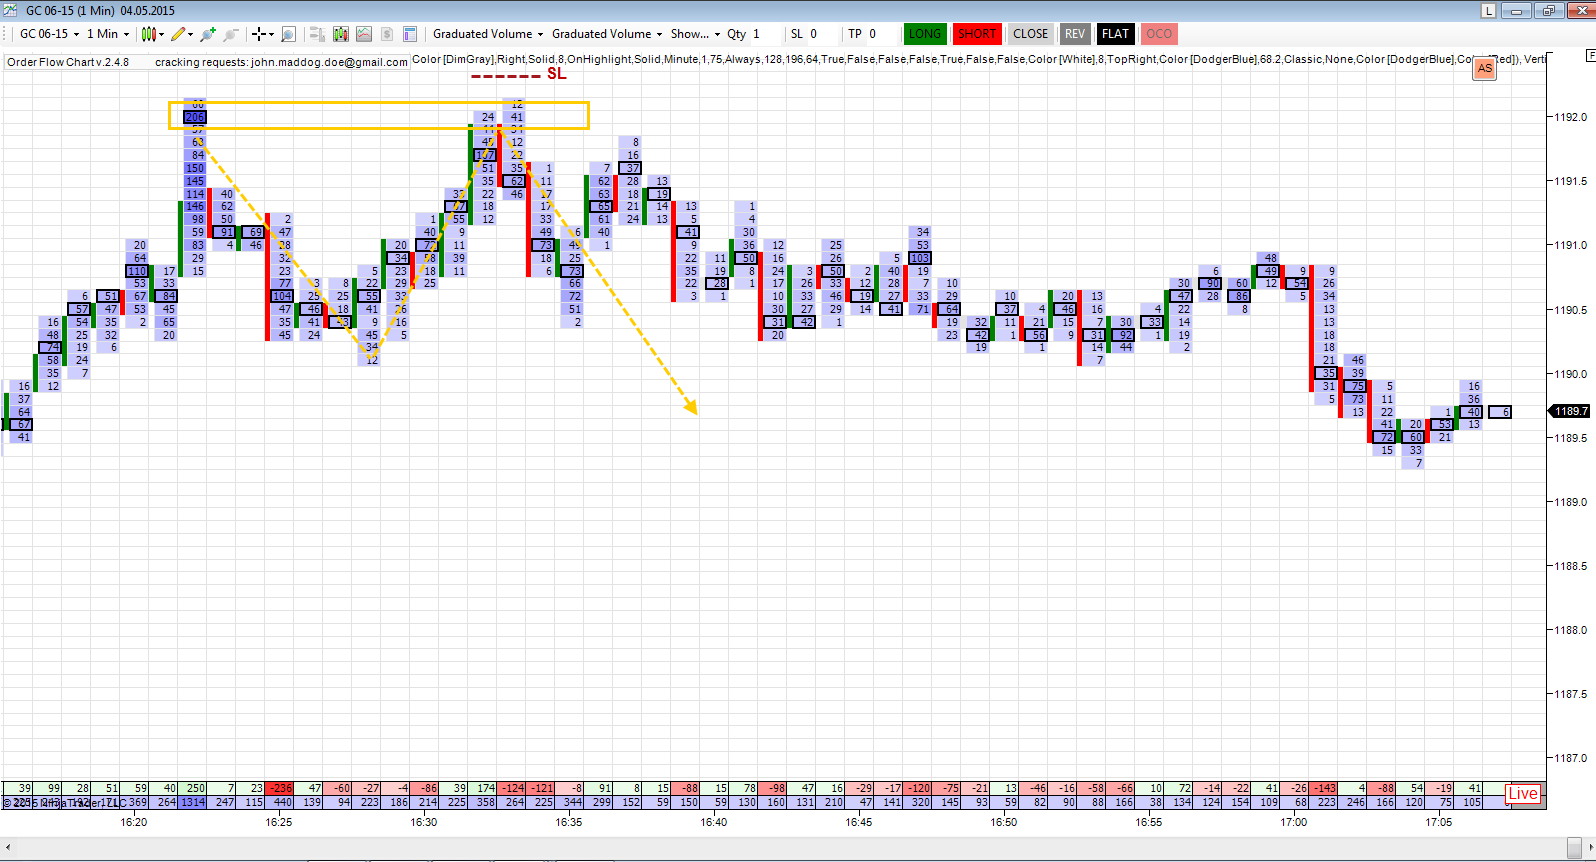This screenshot has height=862, width=1596.
Task: Click the zoom in magnifier icon
Action: pyautogui.click(x=208, y=34)
